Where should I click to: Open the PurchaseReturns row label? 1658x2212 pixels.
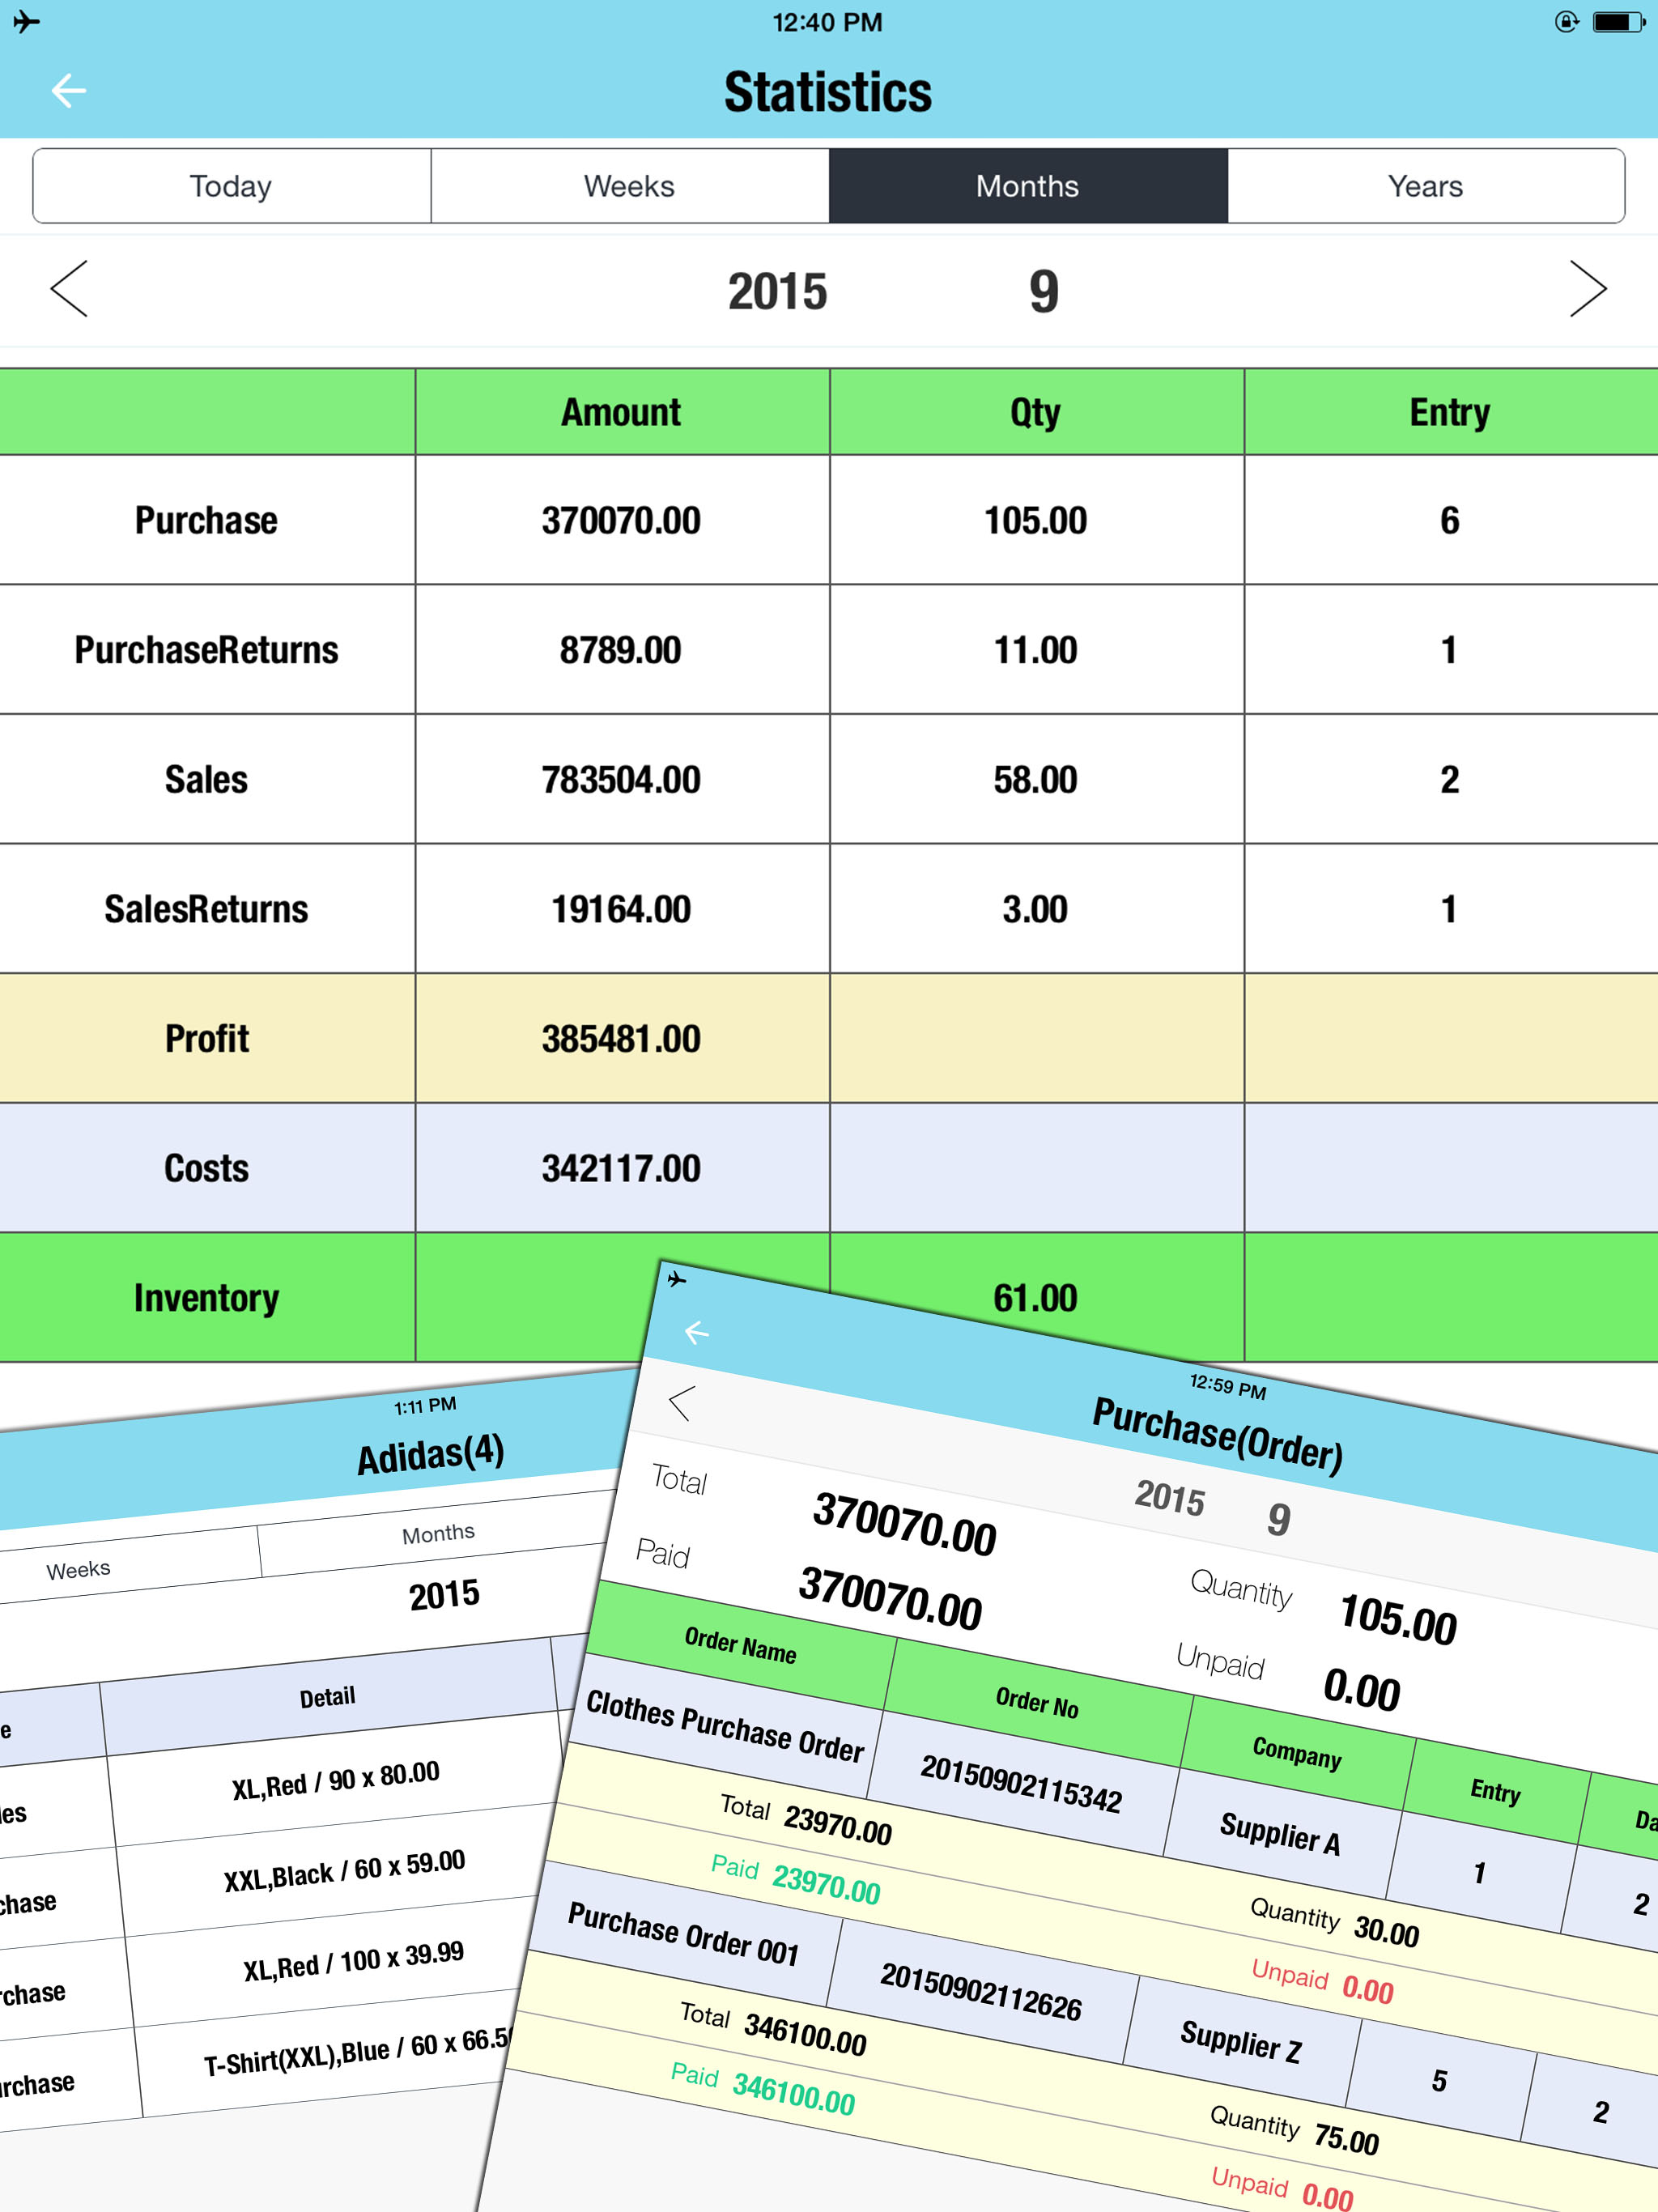207,650
